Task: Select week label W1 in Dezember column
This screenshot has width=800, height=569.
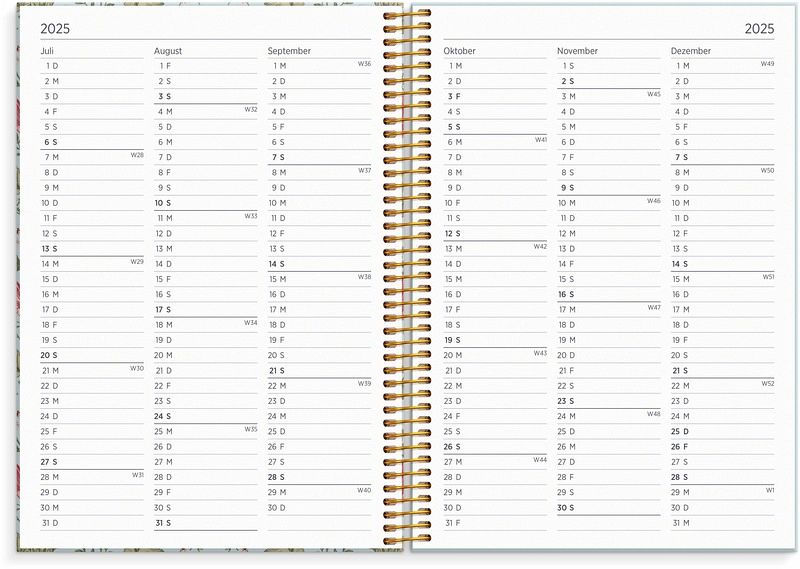Action: tap(770, 490)
